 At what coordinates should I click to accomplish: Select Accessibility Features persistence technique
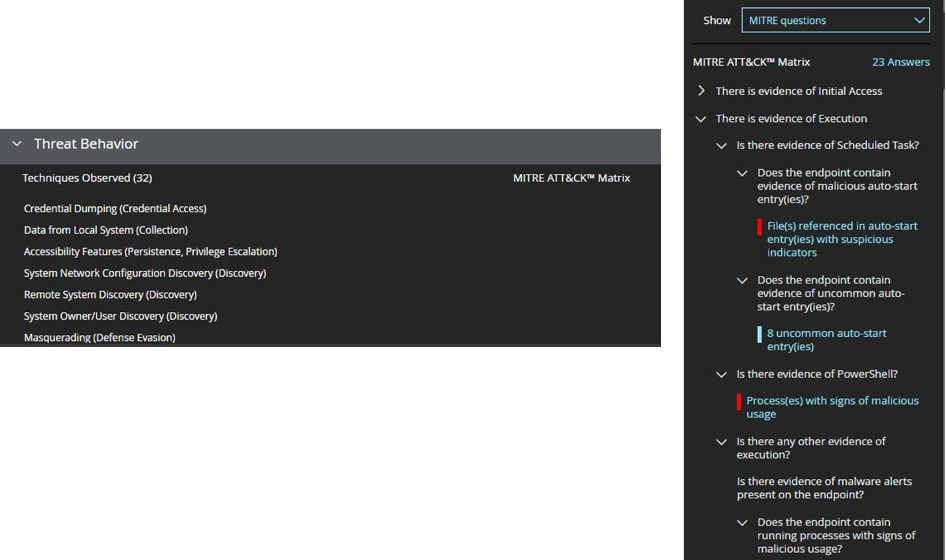151,252
